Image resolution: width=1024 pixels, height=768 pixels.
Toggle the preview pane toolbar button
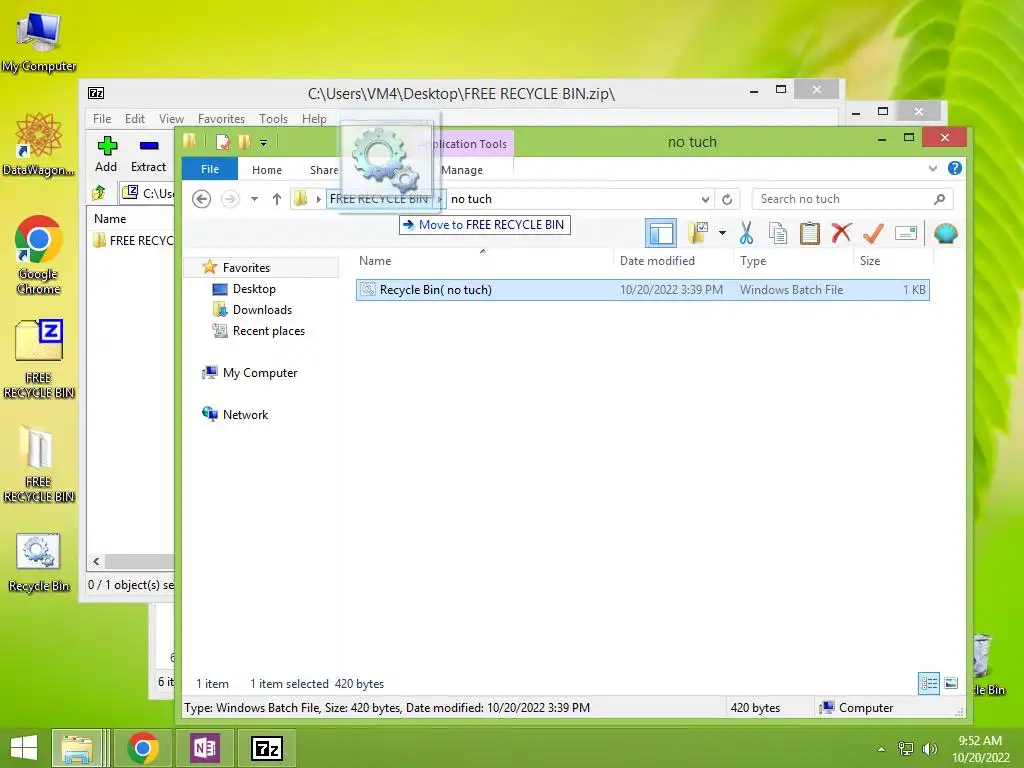[x=661, y=233]
